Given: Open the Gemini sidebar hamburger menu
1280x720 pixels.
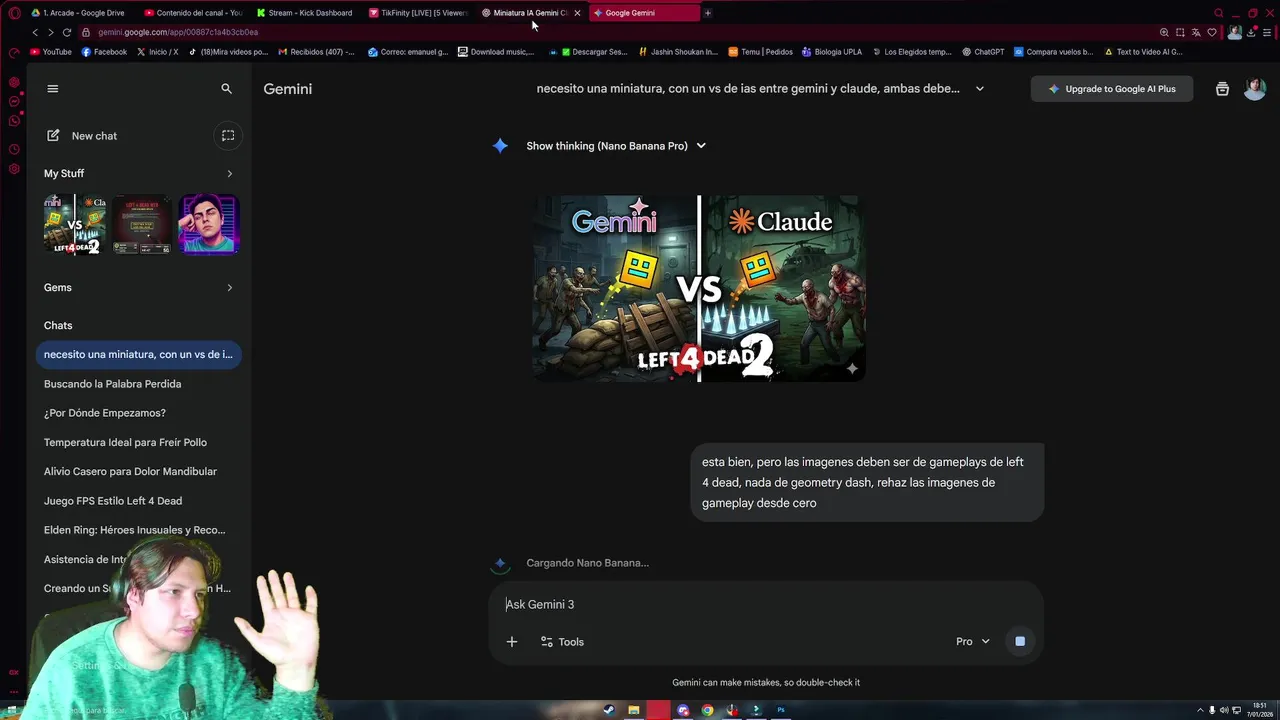Looking at the screenshot, I should coord(53,89).
